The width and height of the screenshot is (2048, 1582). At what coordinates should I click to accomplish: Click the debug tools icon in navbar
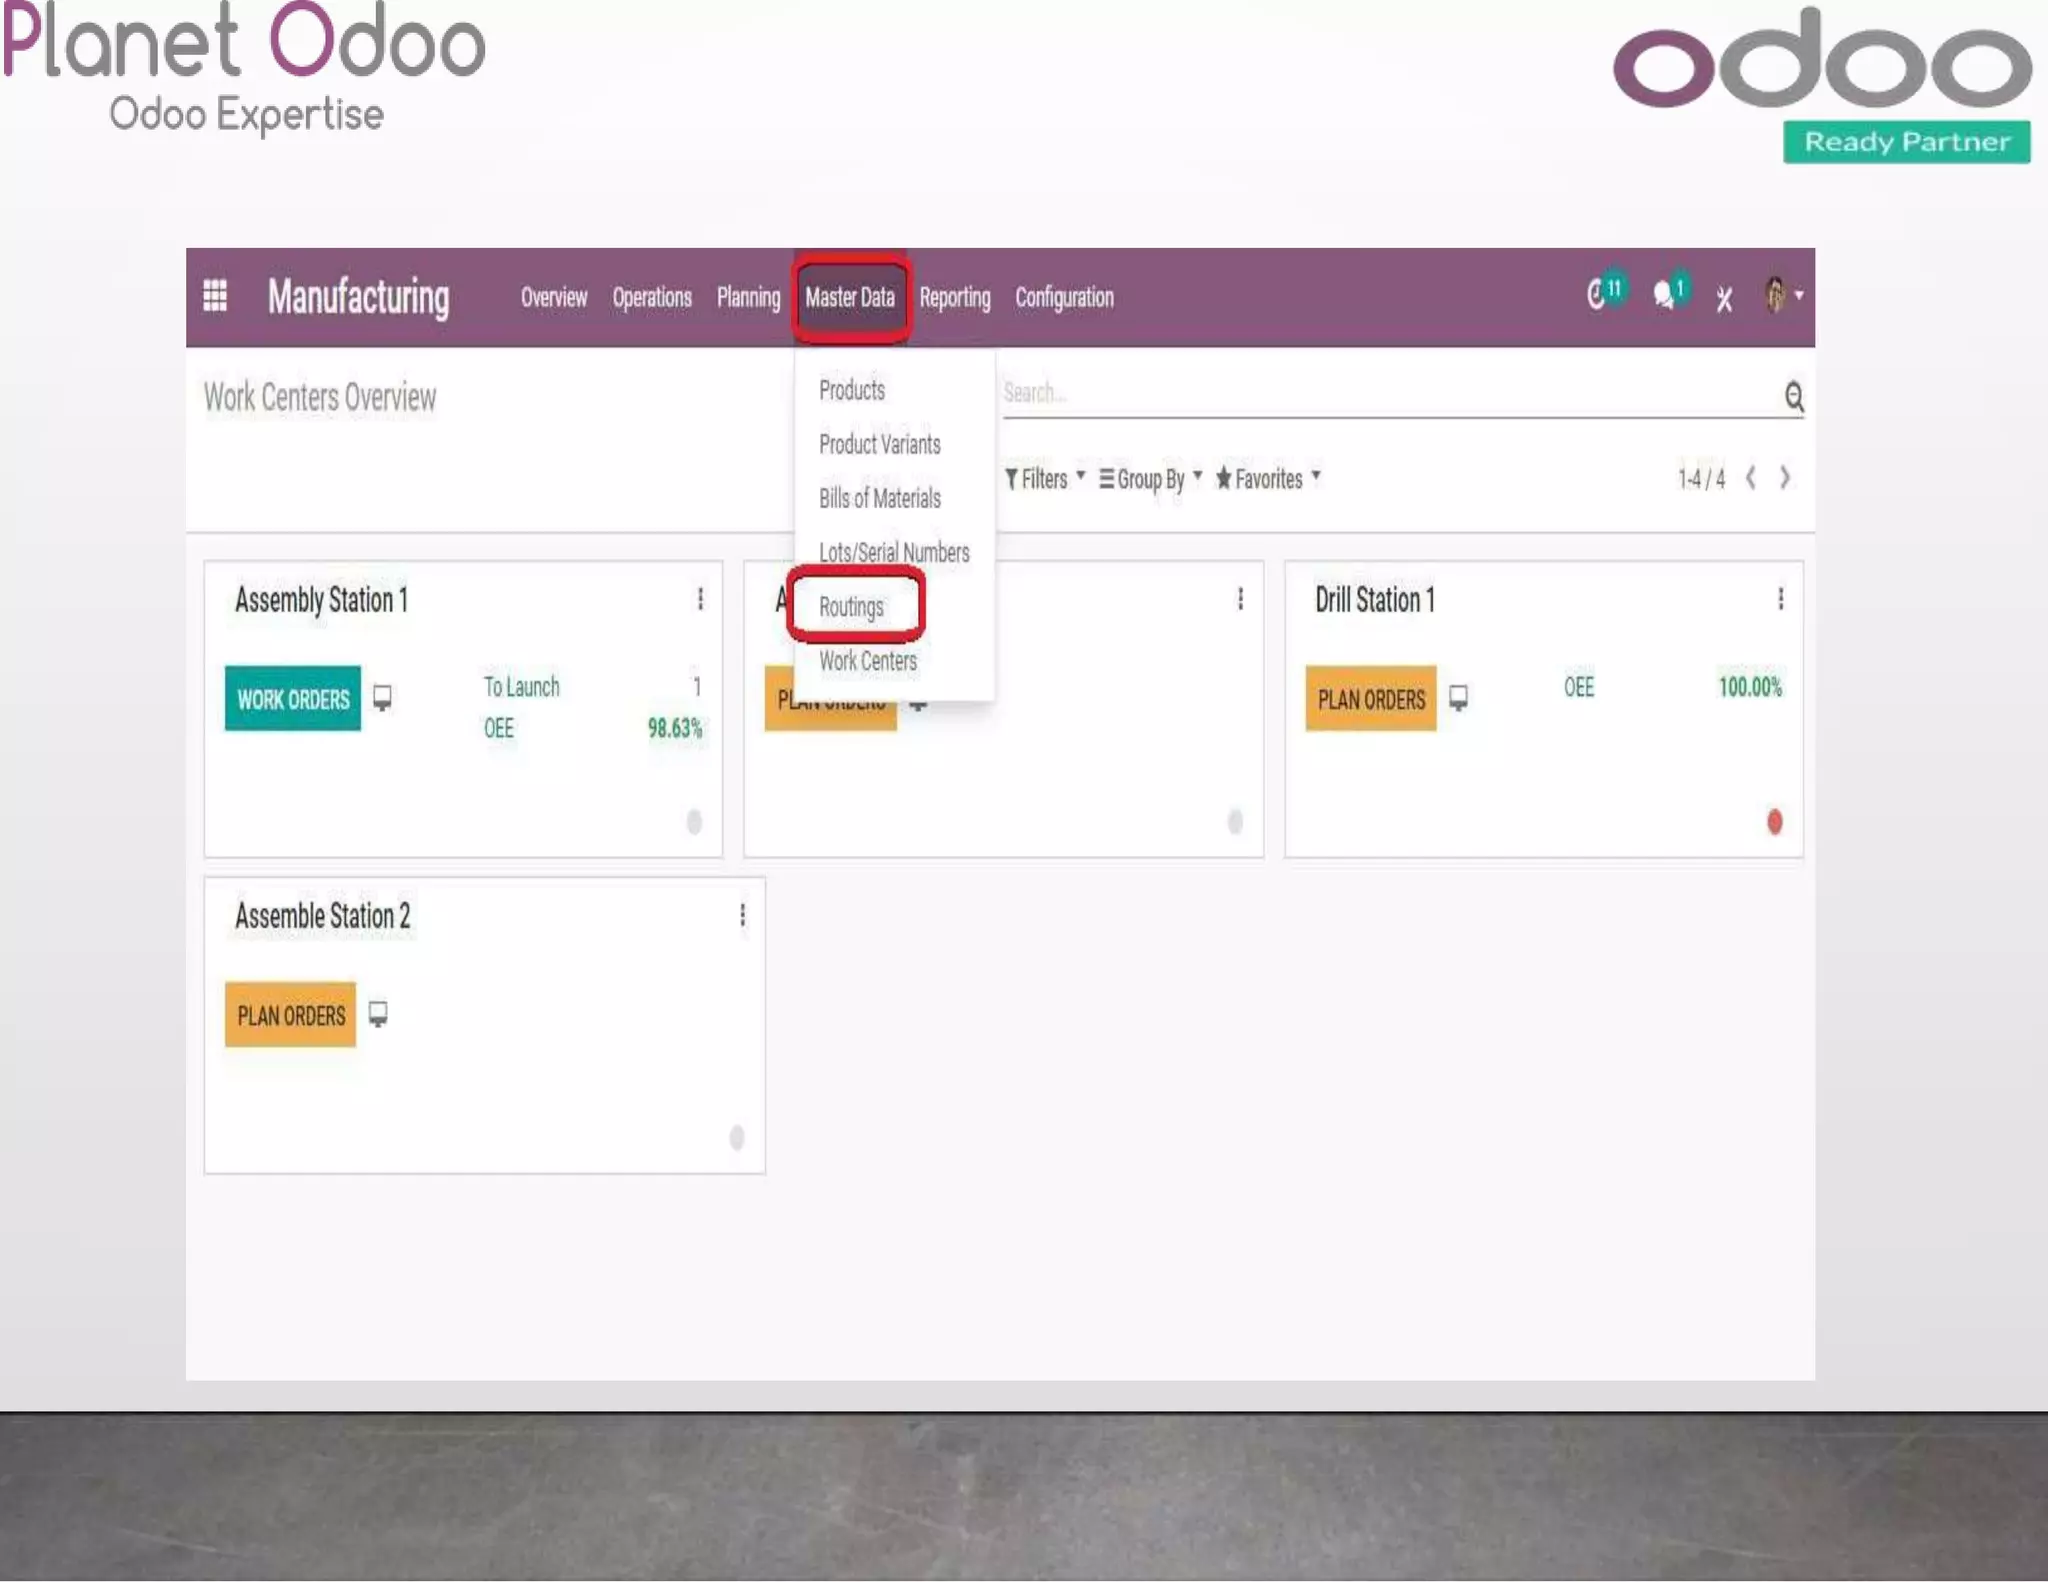coord(1724,299)
